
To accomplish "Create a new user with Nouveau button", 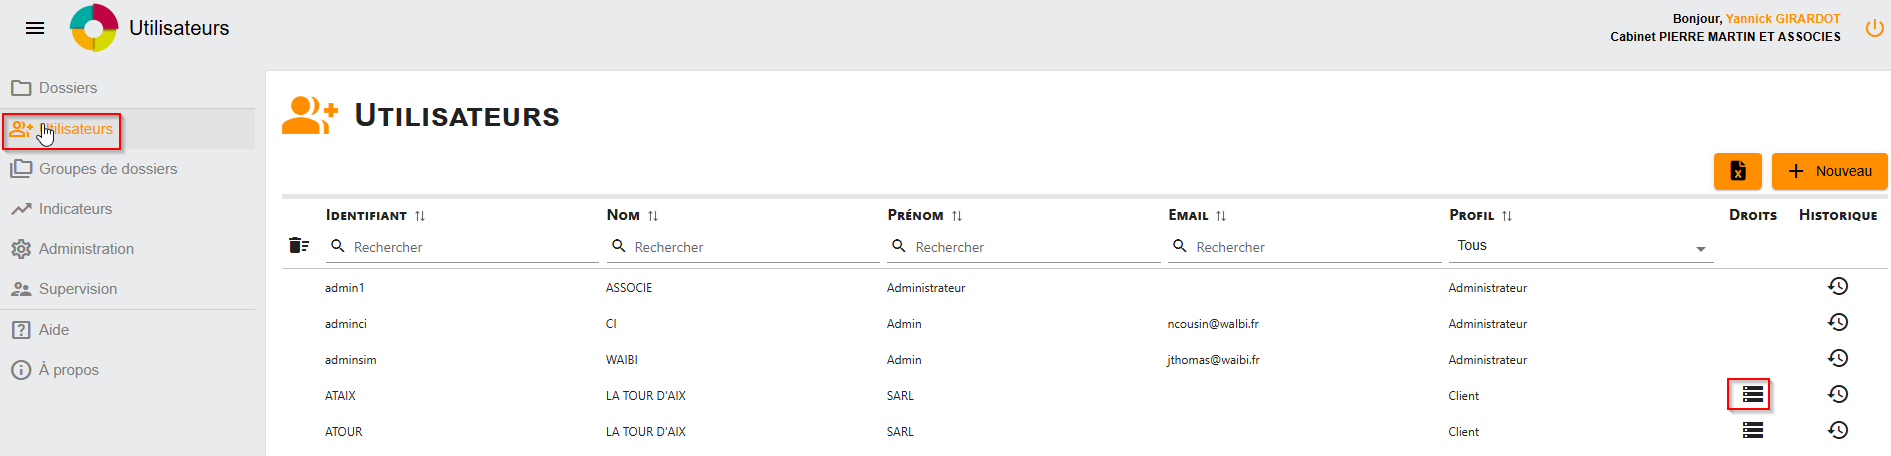I will [1830, 171].
